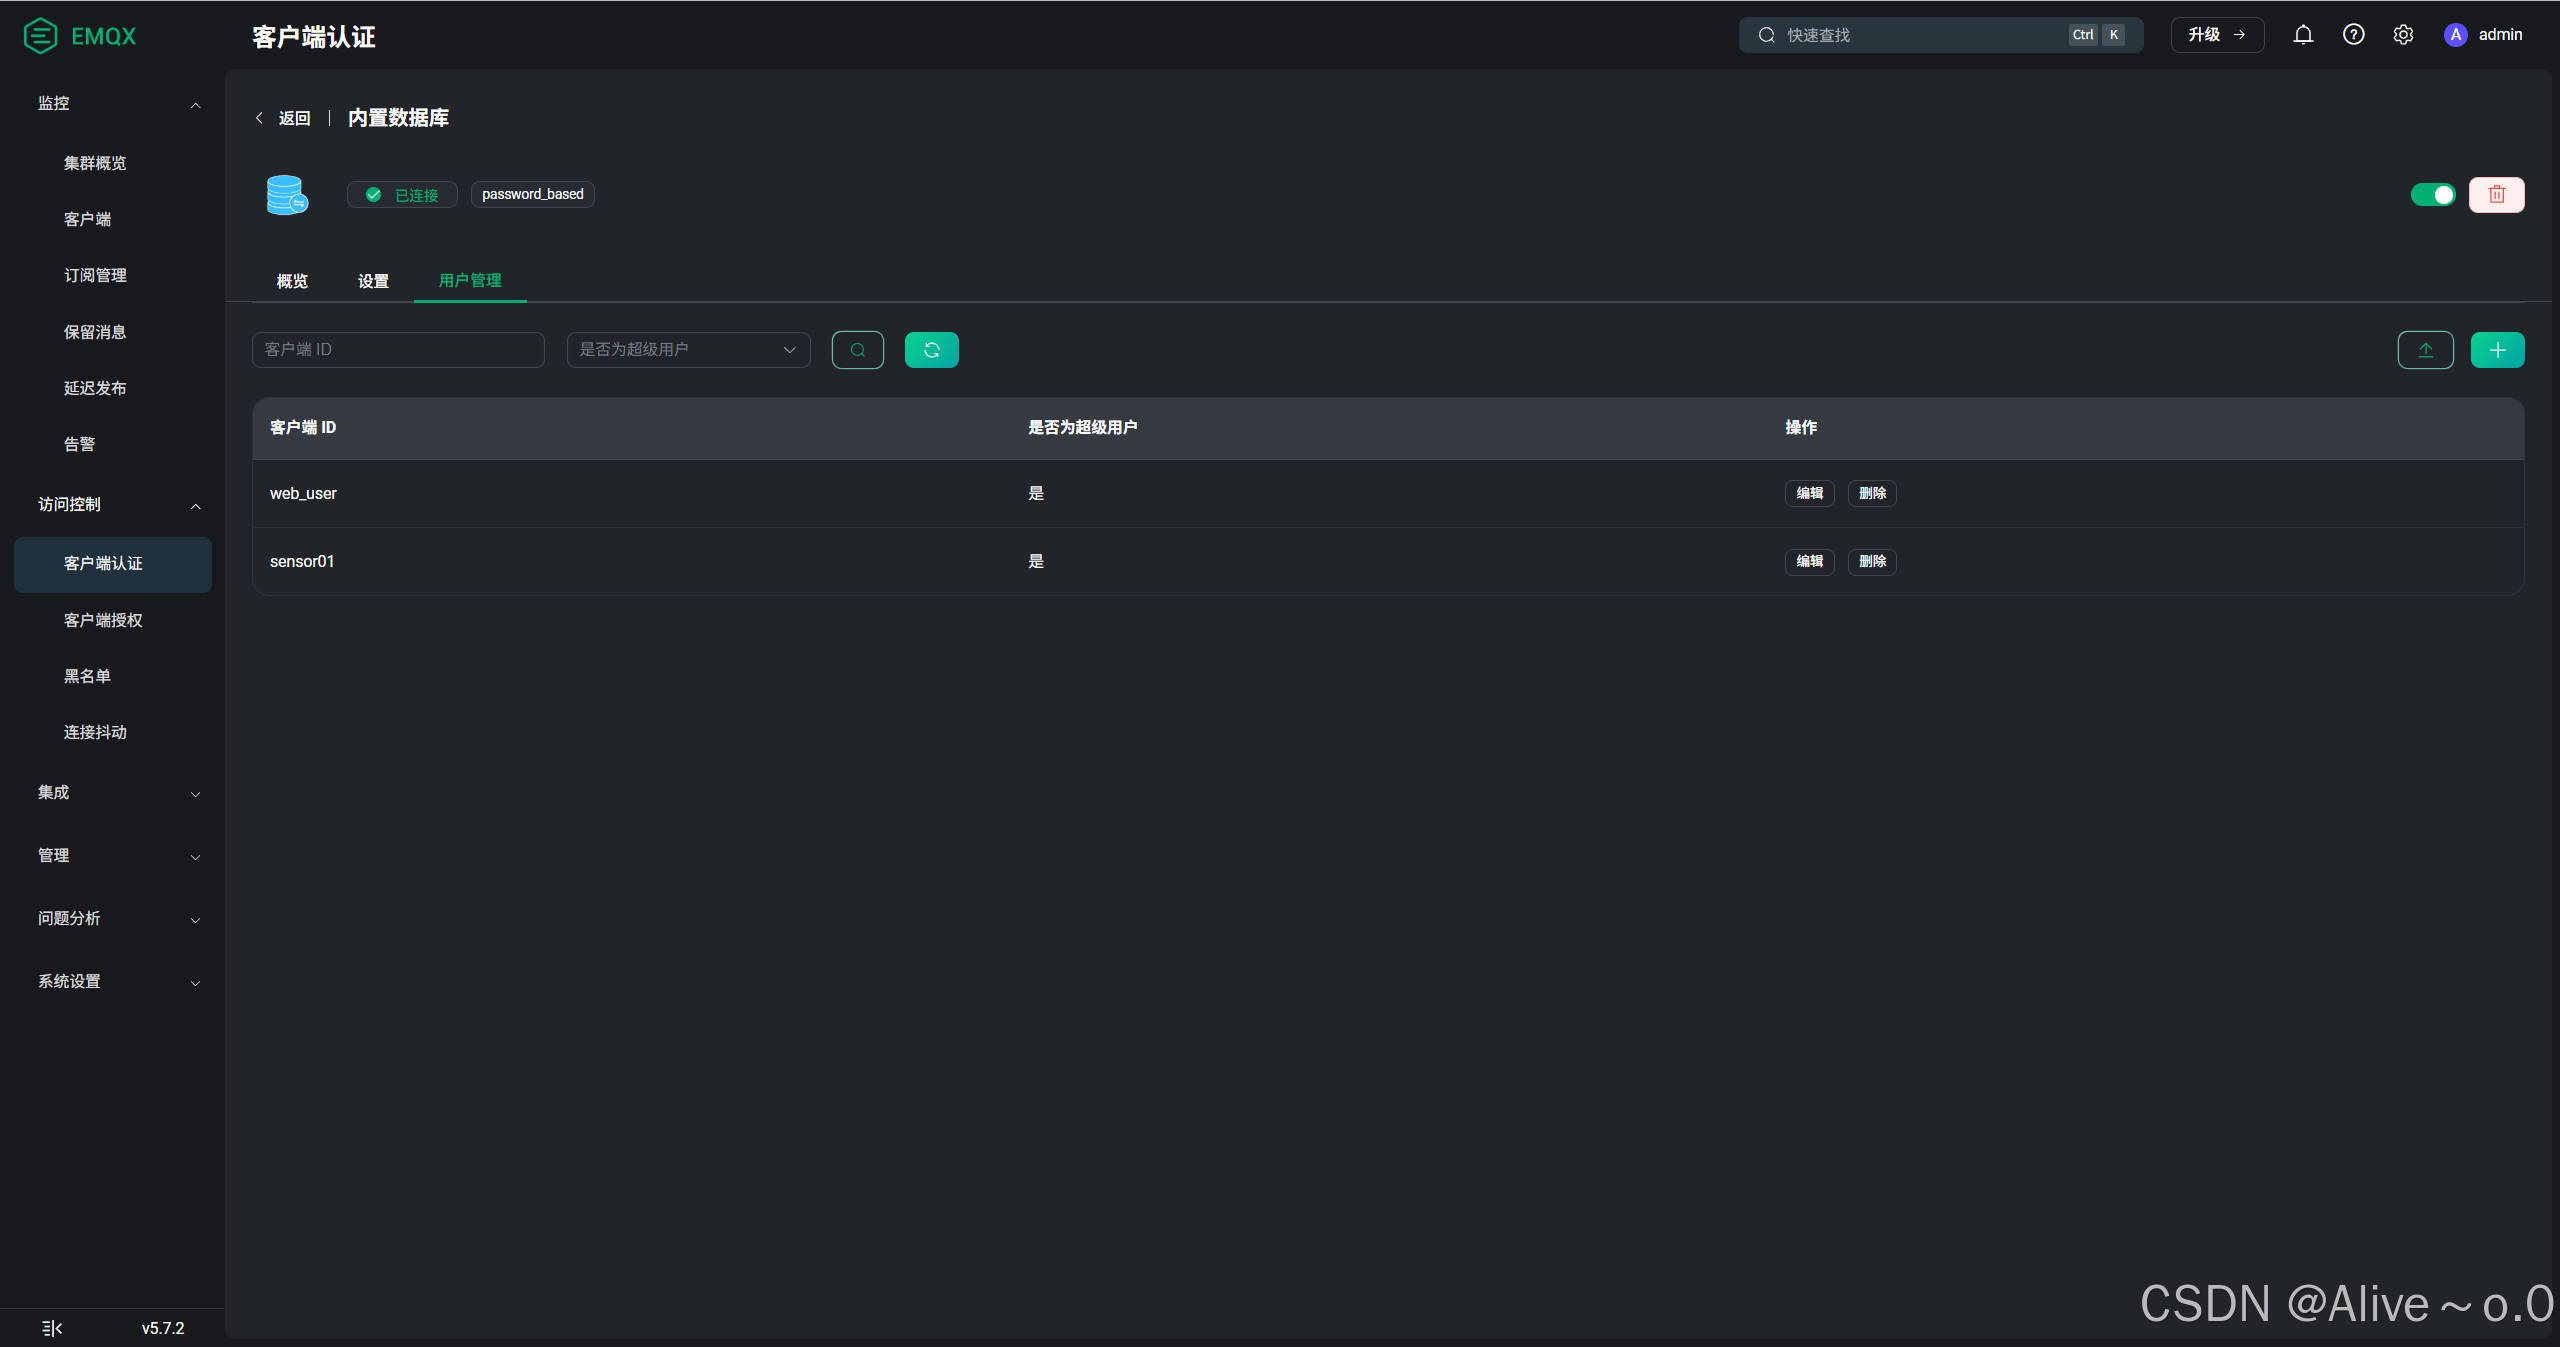The width and height of the screenshot is (2560, 1347).
Task: Toggle the authenticator enable switch
Action: click(x=2432, y=195)
